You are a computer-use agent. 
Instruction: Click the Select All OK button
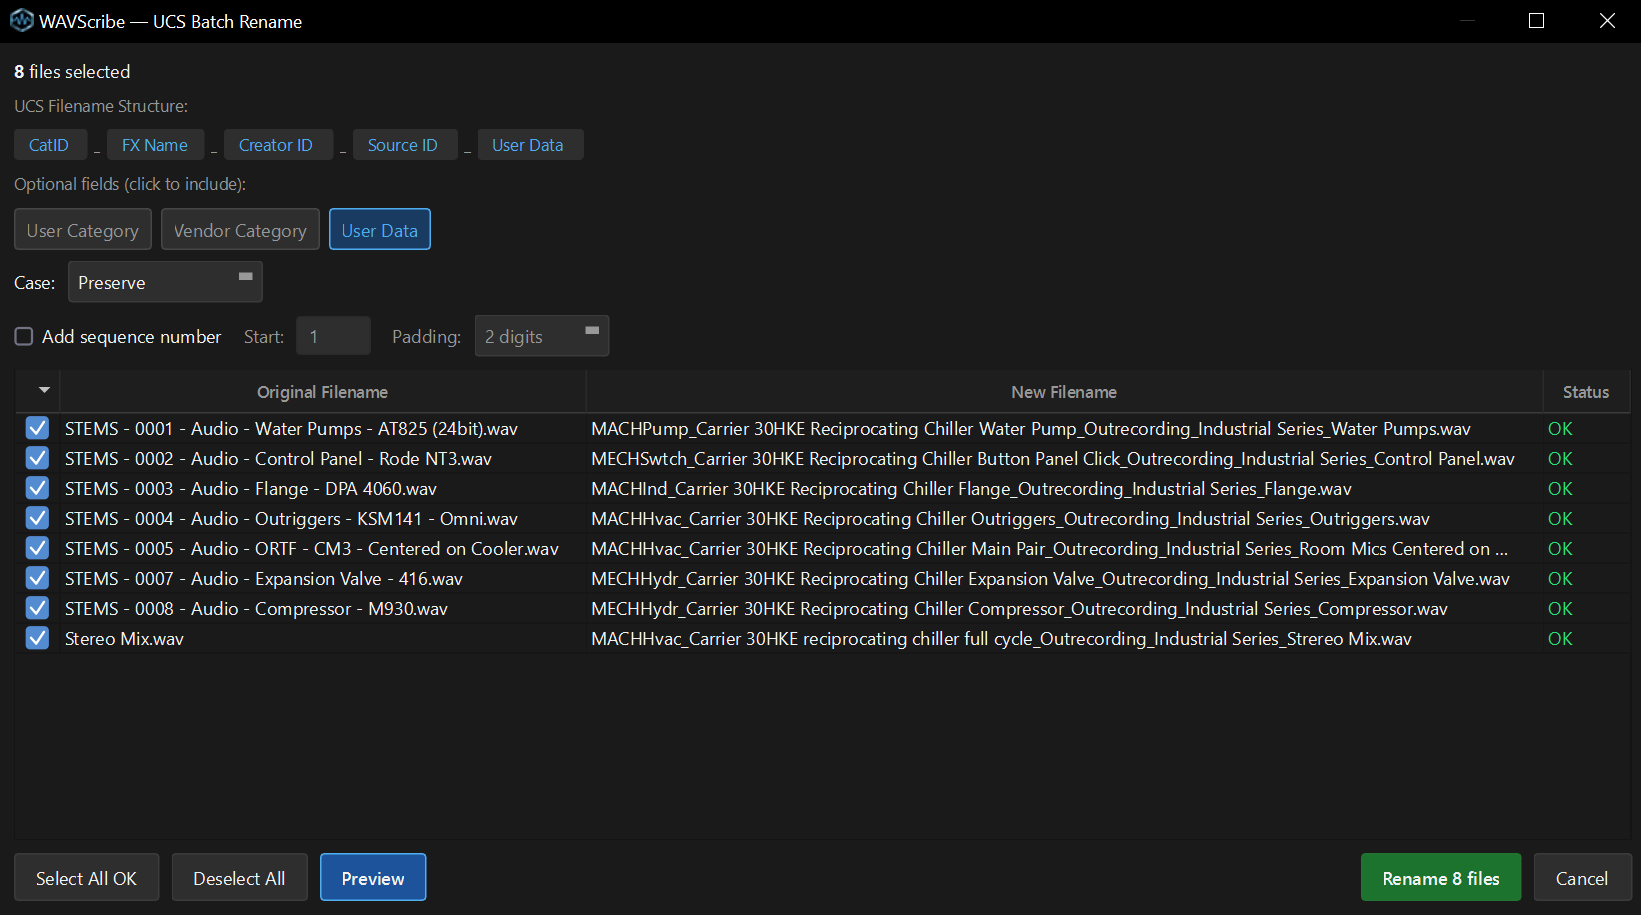pyautogui.click(x=86, y=878)
